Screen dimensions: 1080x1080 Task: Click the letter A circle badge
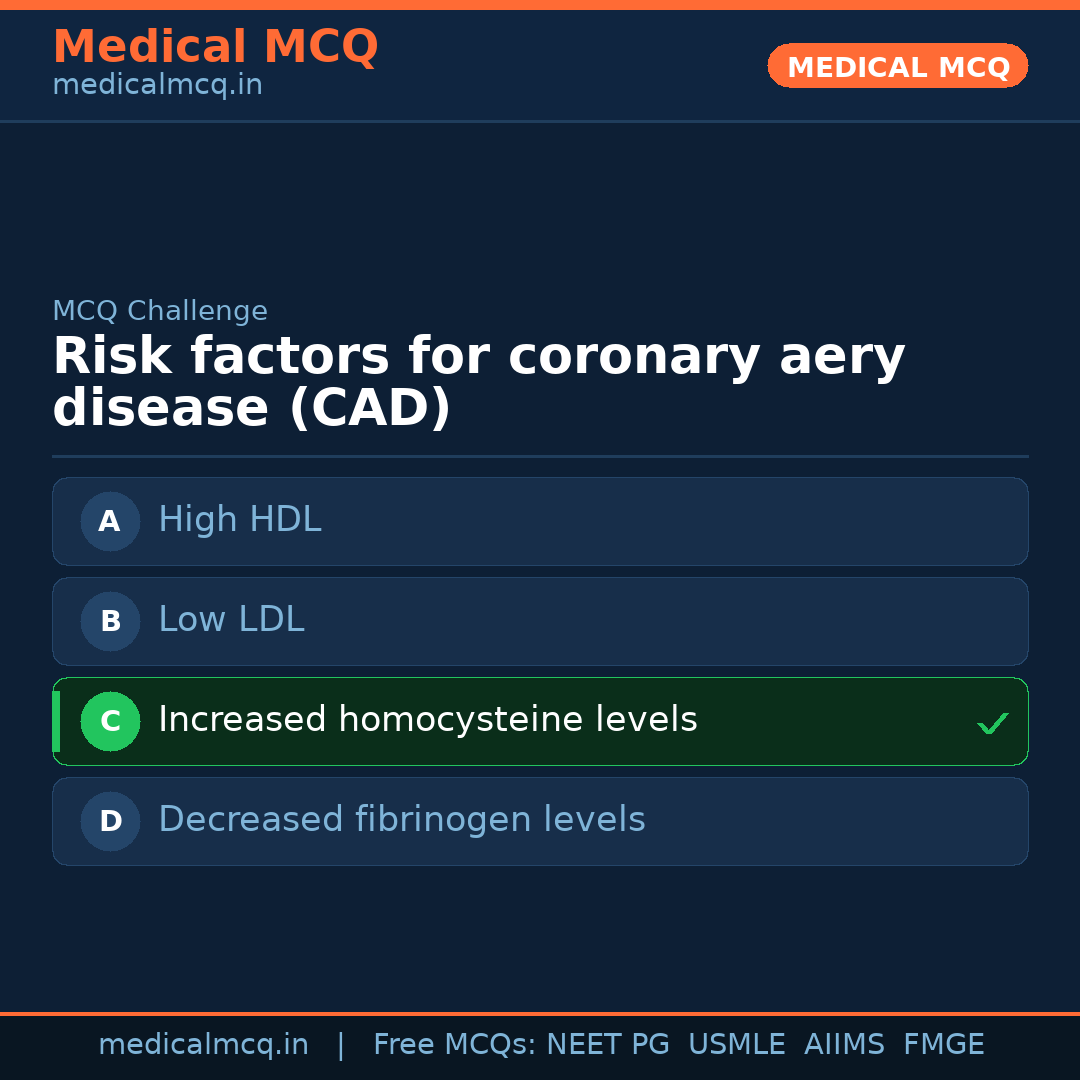[110, 521]
